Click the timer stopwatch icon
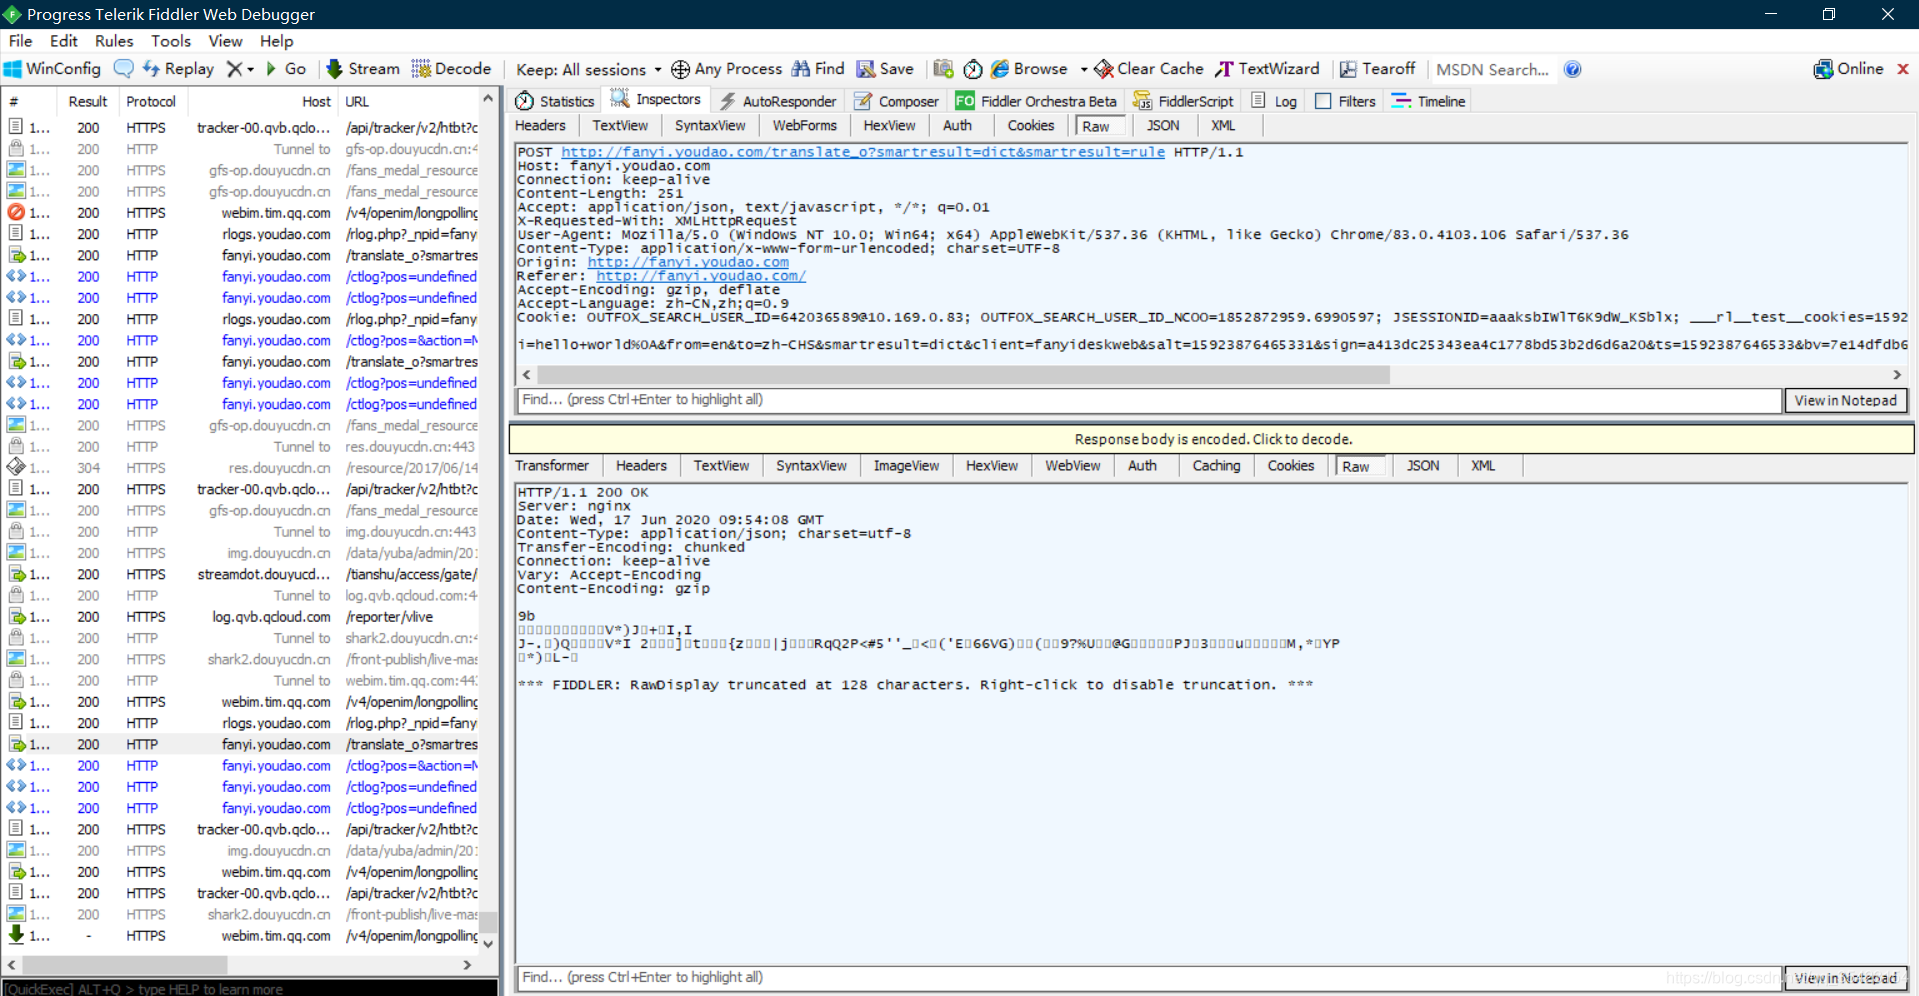Viewport: 1919px width, 996px height. point(973,69)
